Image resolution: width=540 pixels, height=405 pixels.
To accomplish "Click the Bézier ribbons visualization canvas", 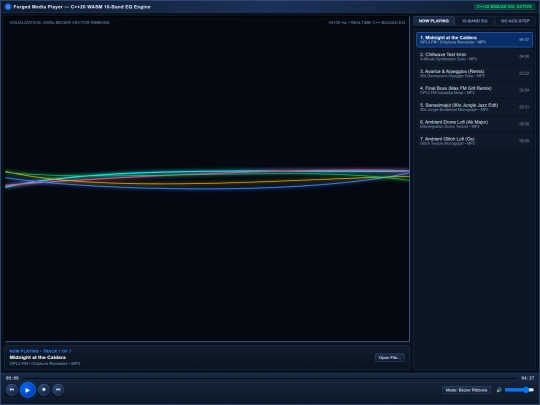I will [207, 179].
